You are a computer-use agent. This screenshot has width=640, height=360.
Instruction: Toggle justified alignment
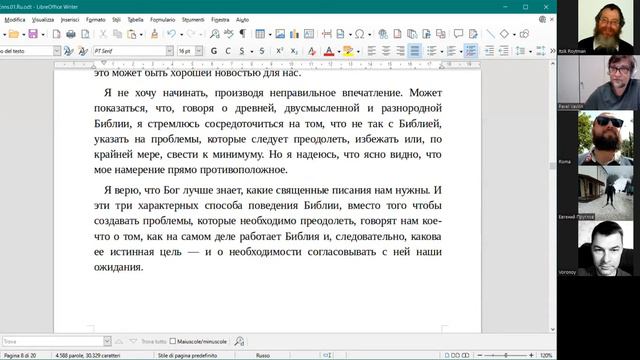(415, 51)
